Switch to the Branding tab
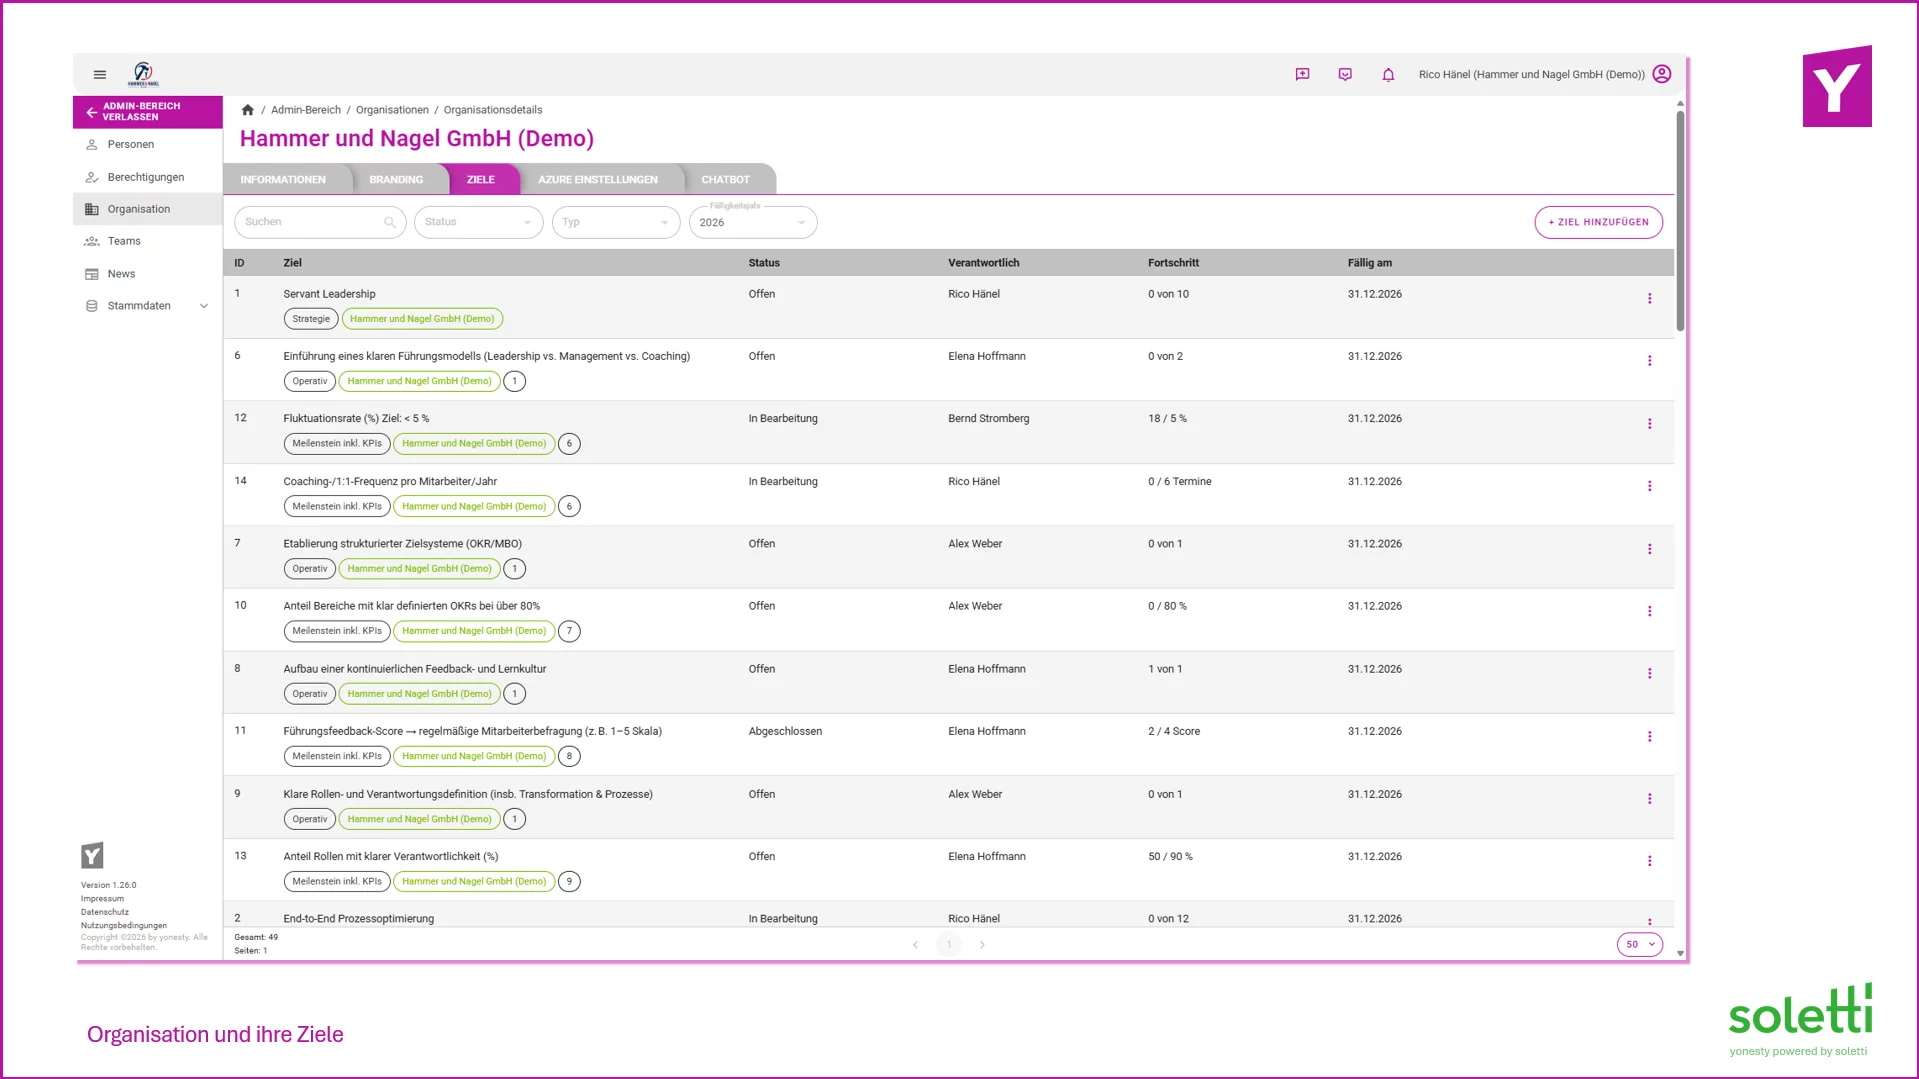 pos(396,180)
